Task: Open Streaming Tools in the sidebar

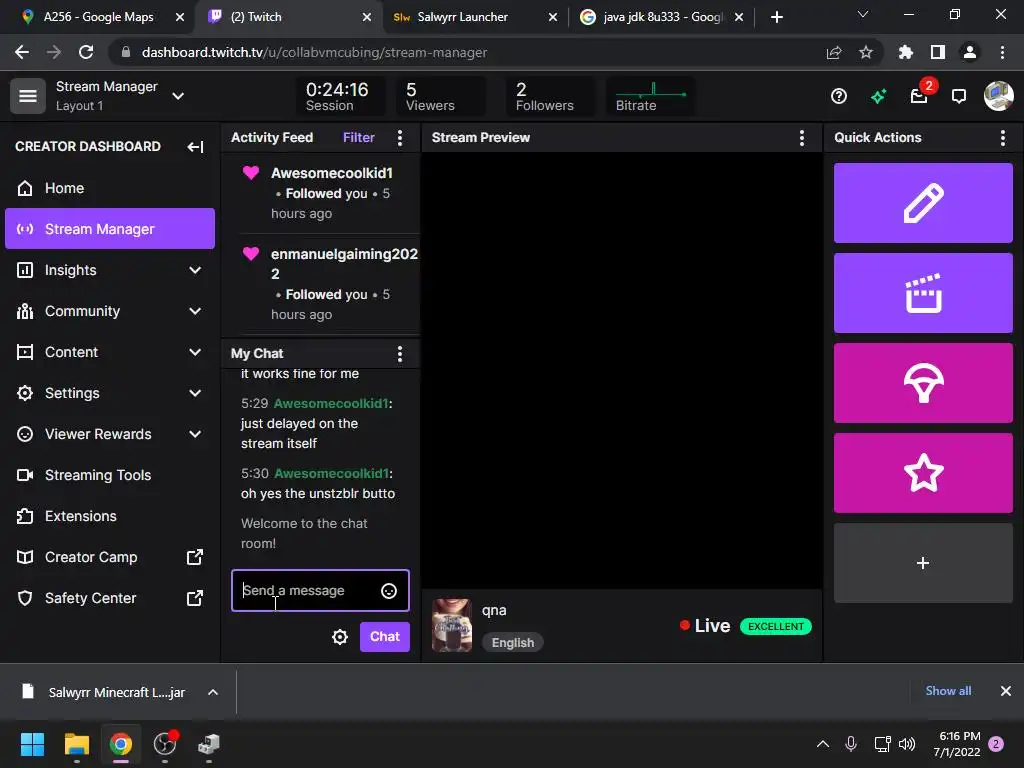Action: point(110,475)
